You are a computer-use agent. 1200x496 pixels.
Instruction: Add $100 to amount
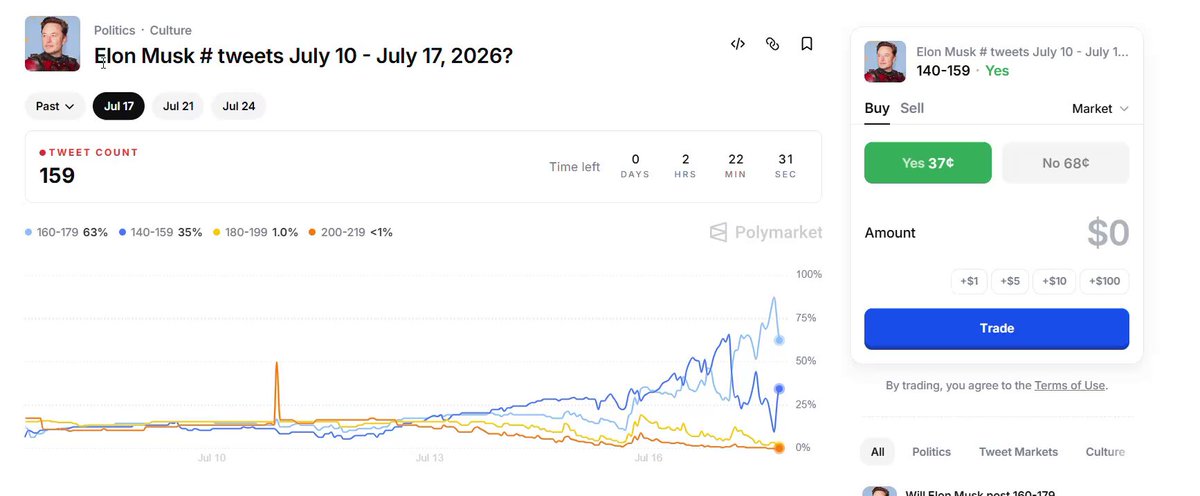point(1105,282)
